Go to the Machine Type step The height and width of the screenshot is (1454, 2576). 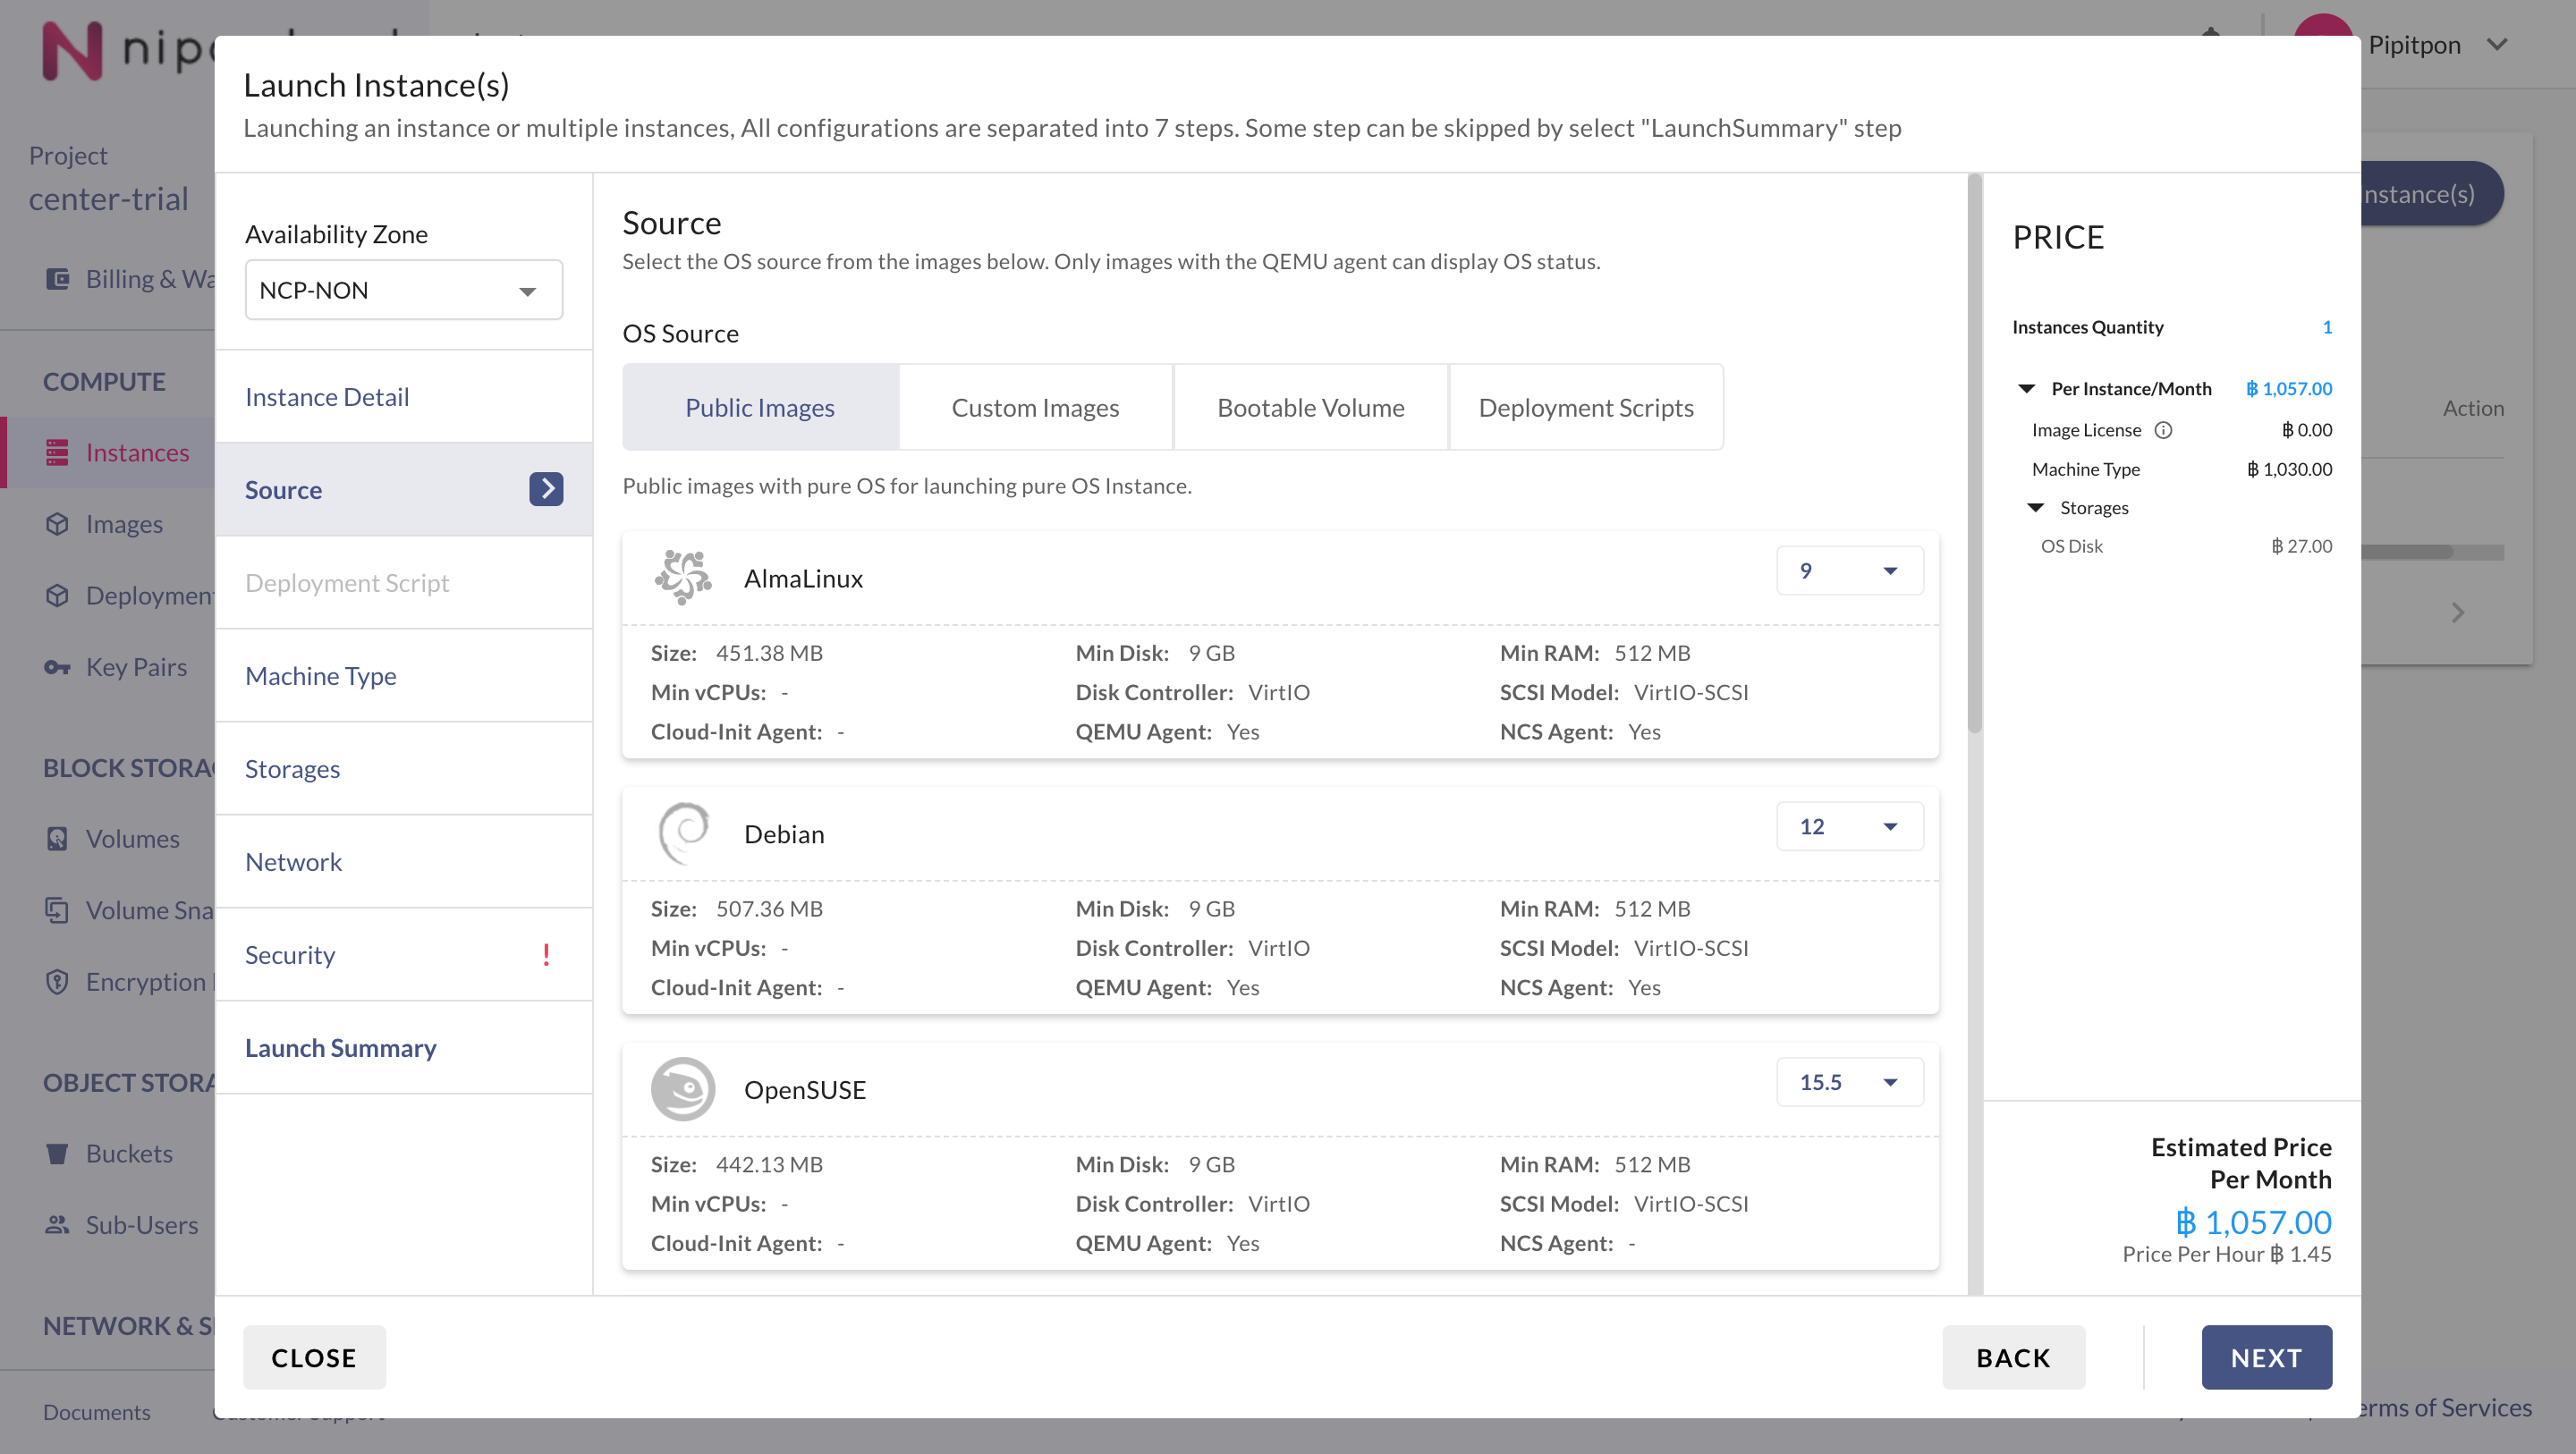404,675
